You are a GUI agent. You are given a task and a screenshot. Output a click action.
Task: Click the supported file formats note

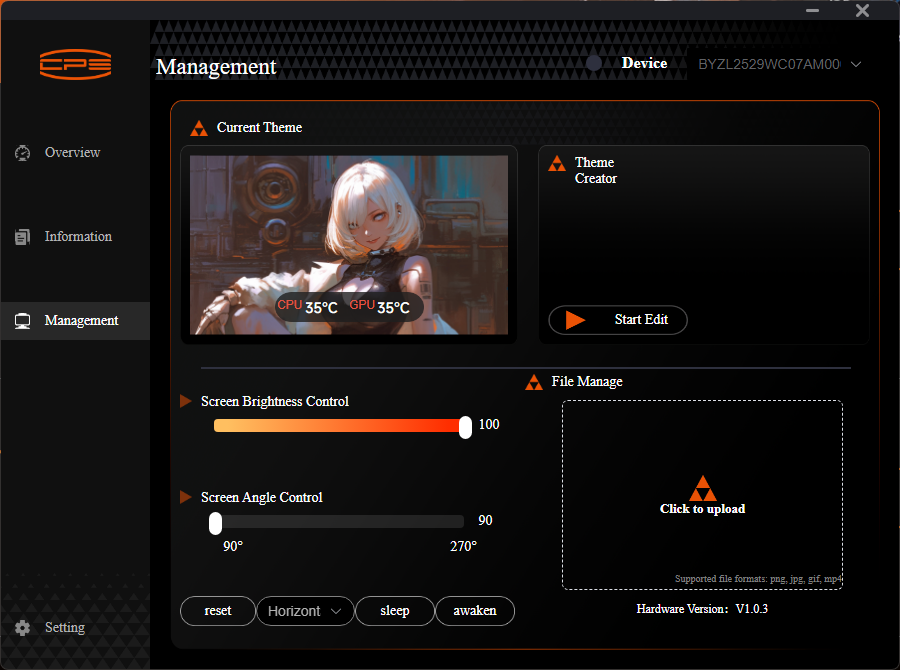pyautogui.click(x=758, y=579)
